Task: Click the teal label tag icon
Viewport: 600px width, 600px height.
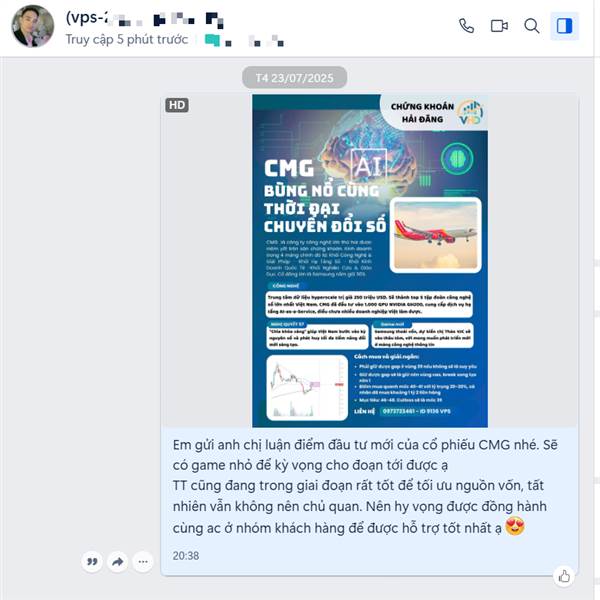Action: [212, 40]
